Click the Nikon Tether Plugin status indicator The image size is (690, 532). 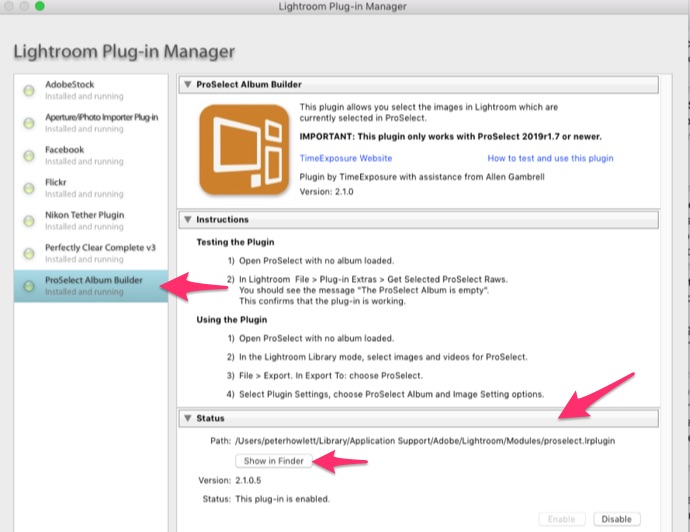coord(29,221)
